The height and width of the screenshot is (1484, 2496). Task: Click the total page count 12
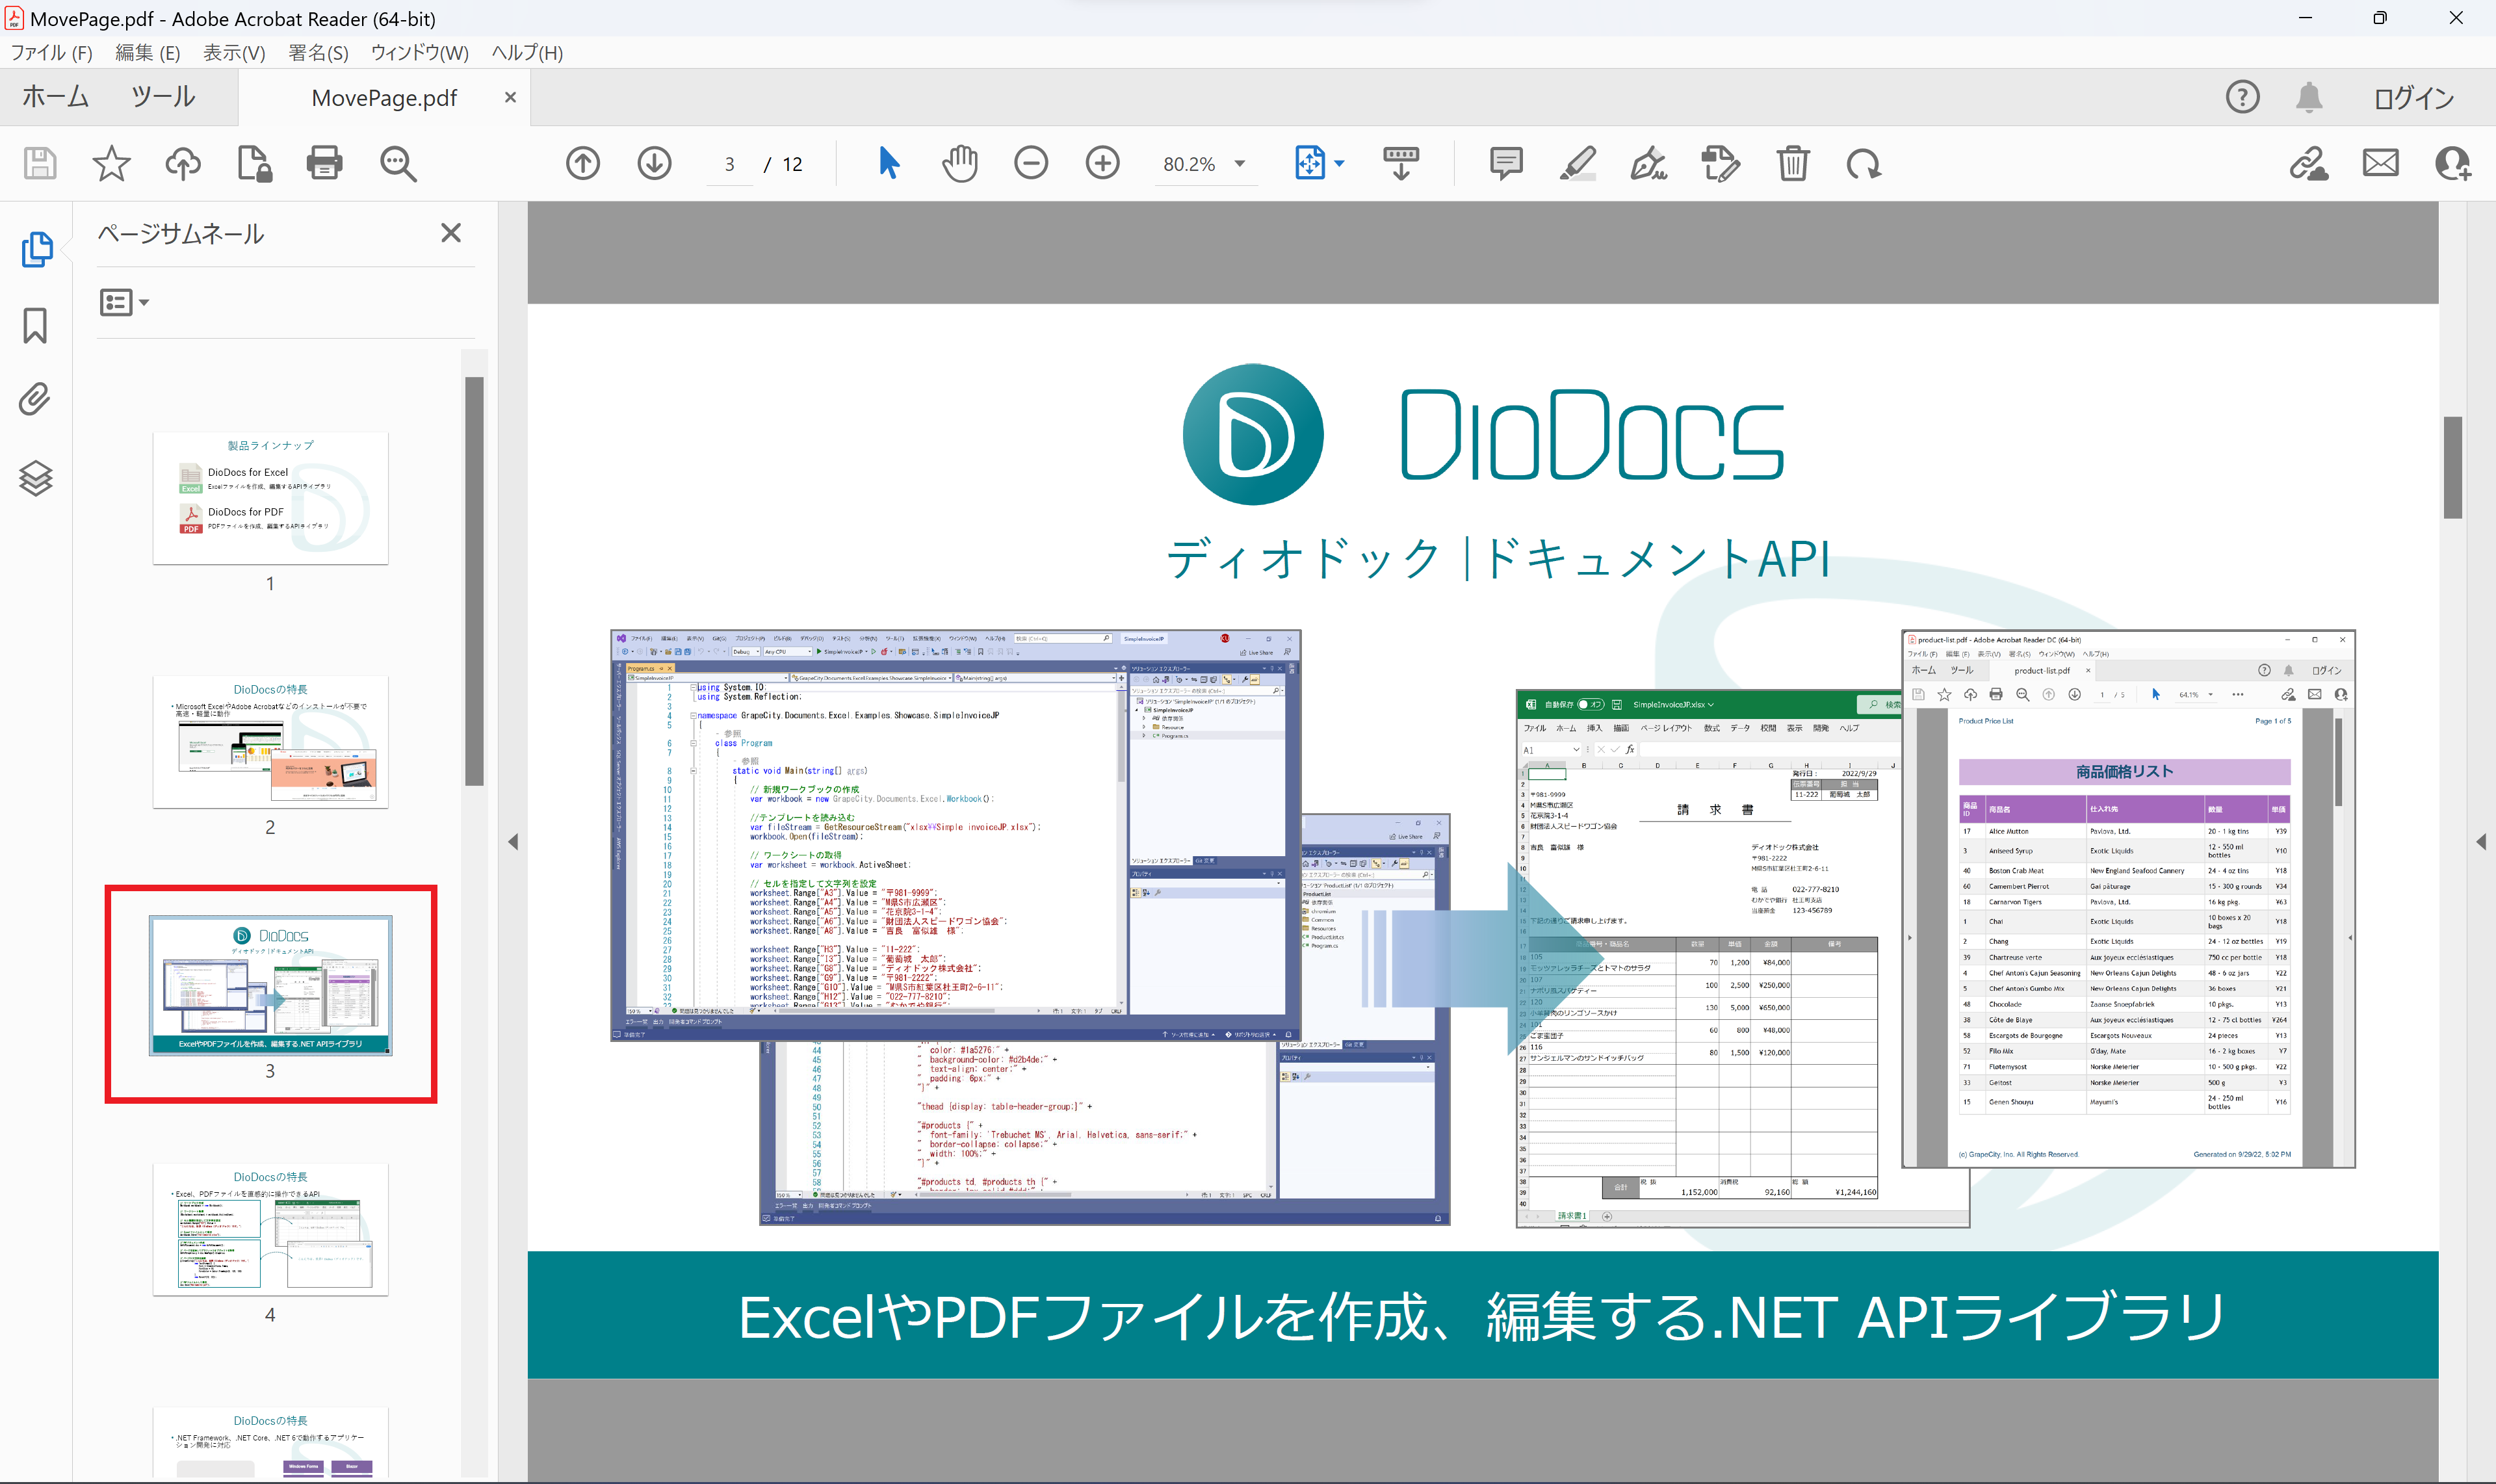[x=793, y=164]
